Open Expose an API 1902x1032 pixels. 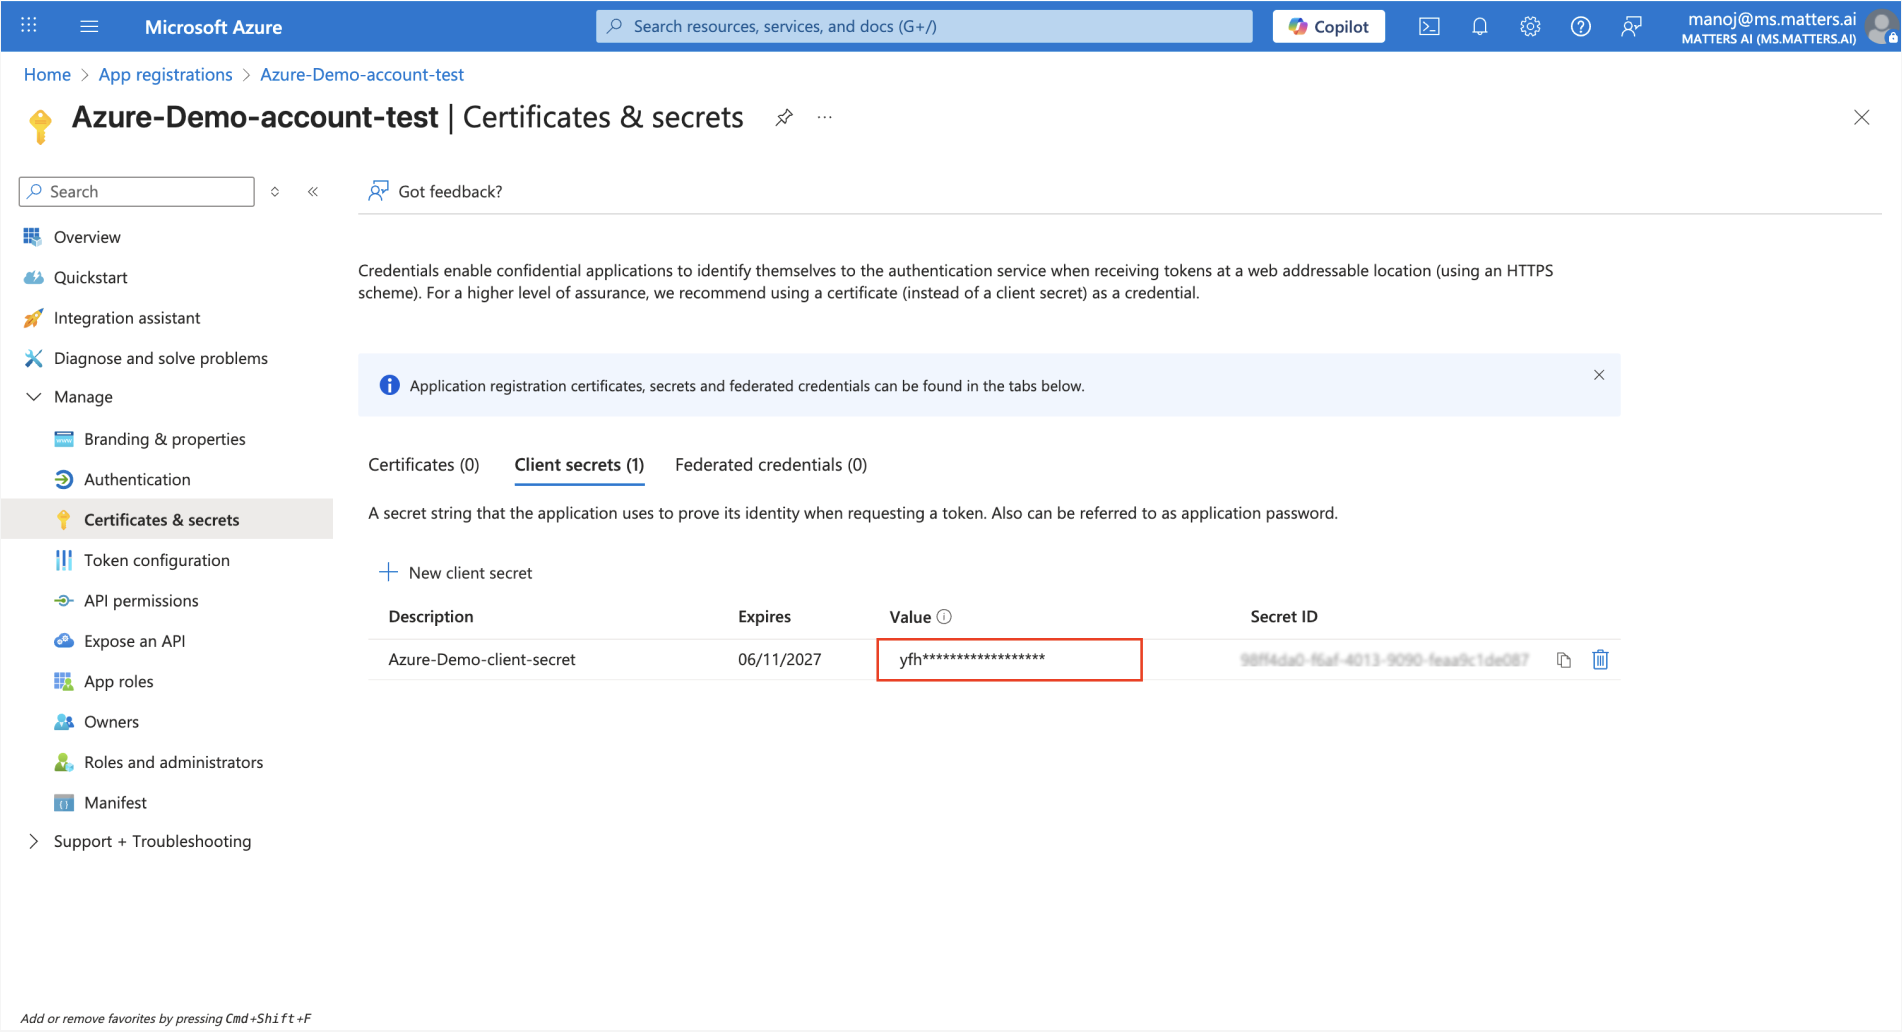134,641
